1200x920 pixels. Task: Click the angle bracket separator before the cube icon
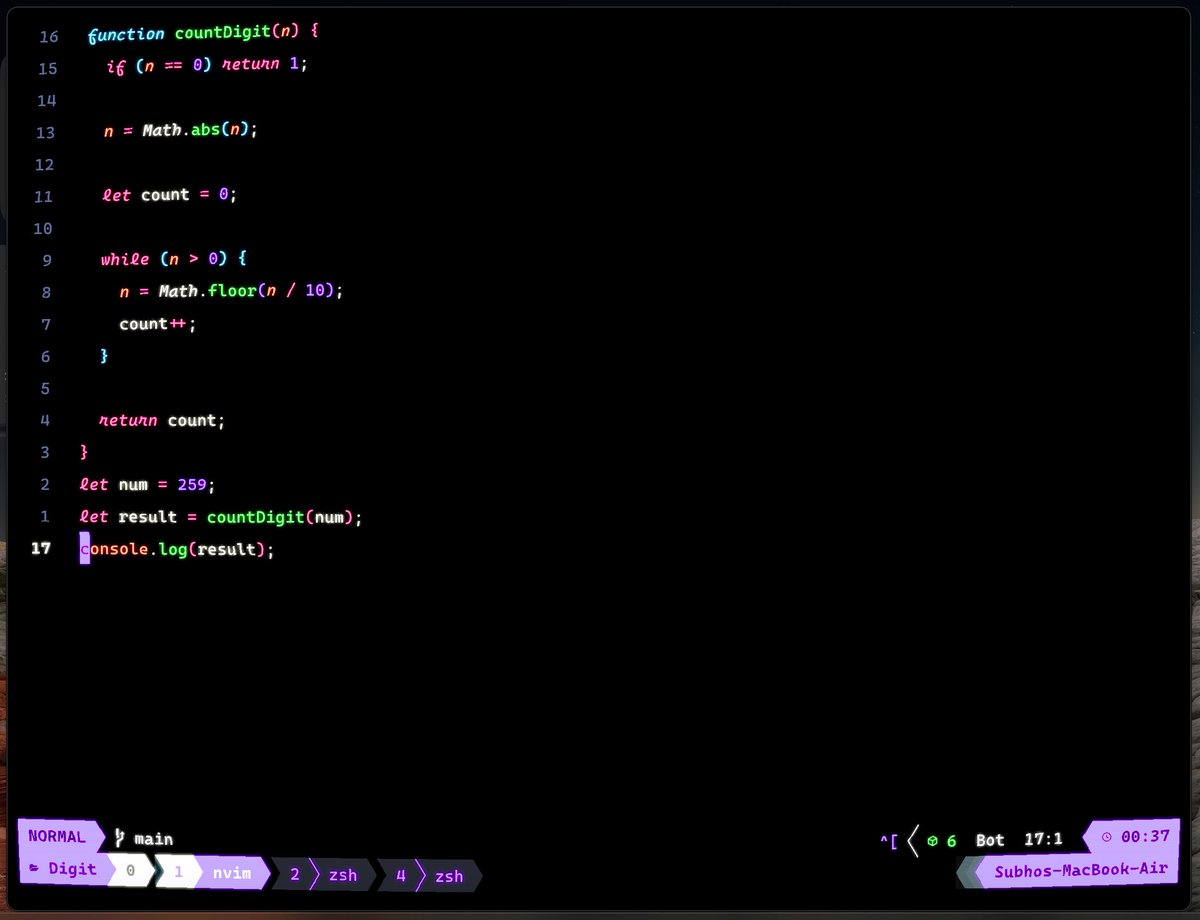(912, 840)
